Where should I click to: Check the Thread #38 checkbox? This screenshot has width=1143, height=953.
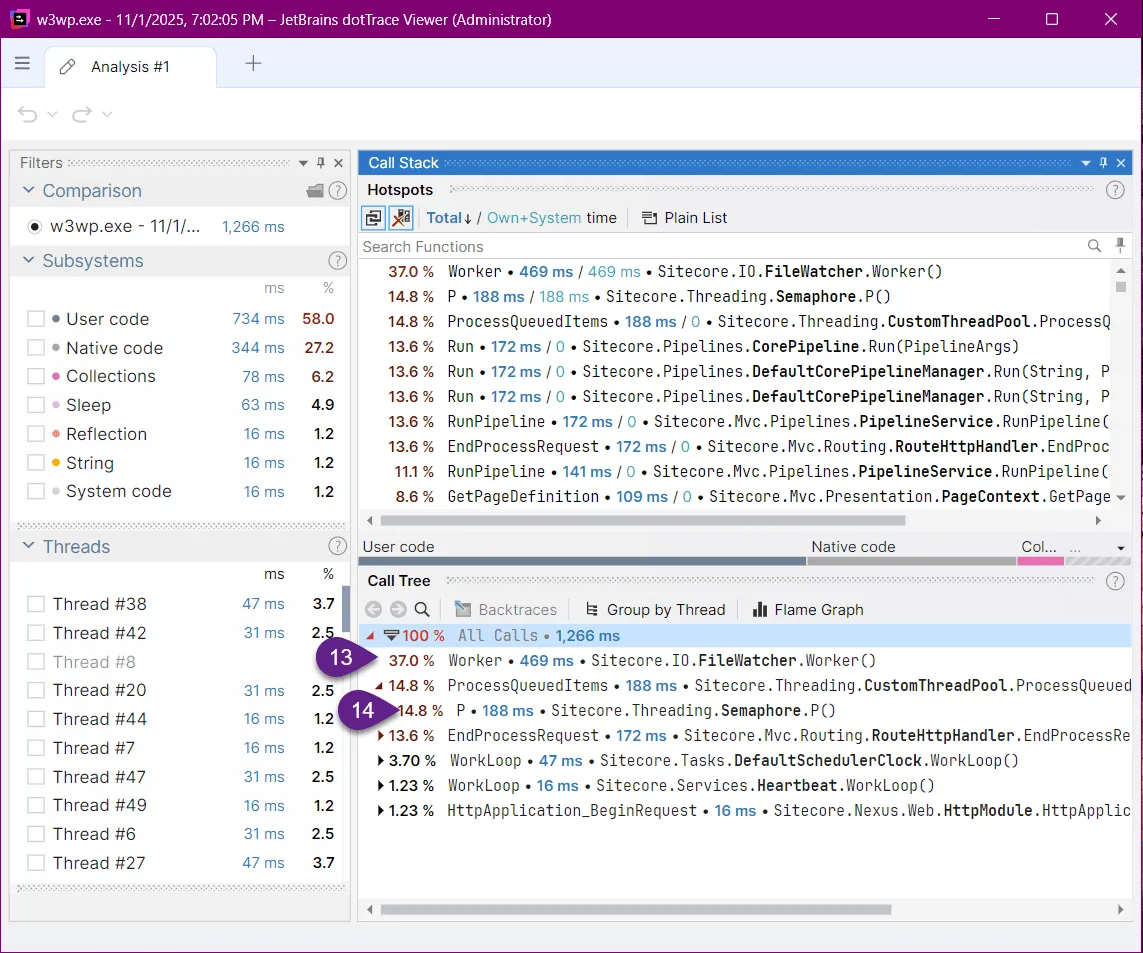coord(36,604)
